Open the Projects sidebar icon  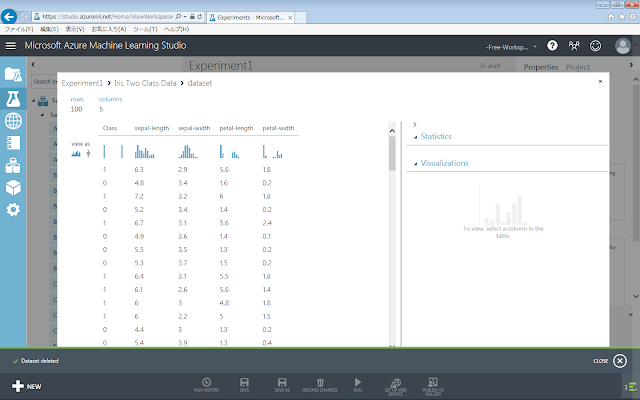click(13, 74)
